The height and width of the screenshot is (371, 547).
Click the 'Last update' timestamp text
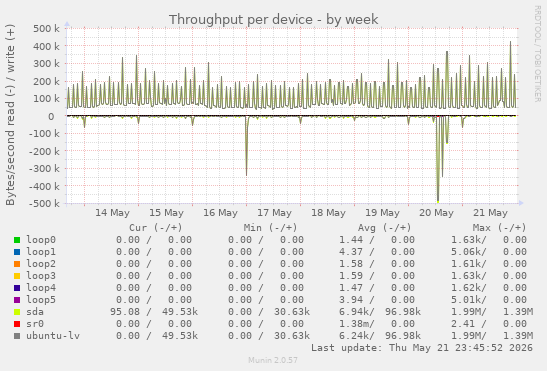422,348
